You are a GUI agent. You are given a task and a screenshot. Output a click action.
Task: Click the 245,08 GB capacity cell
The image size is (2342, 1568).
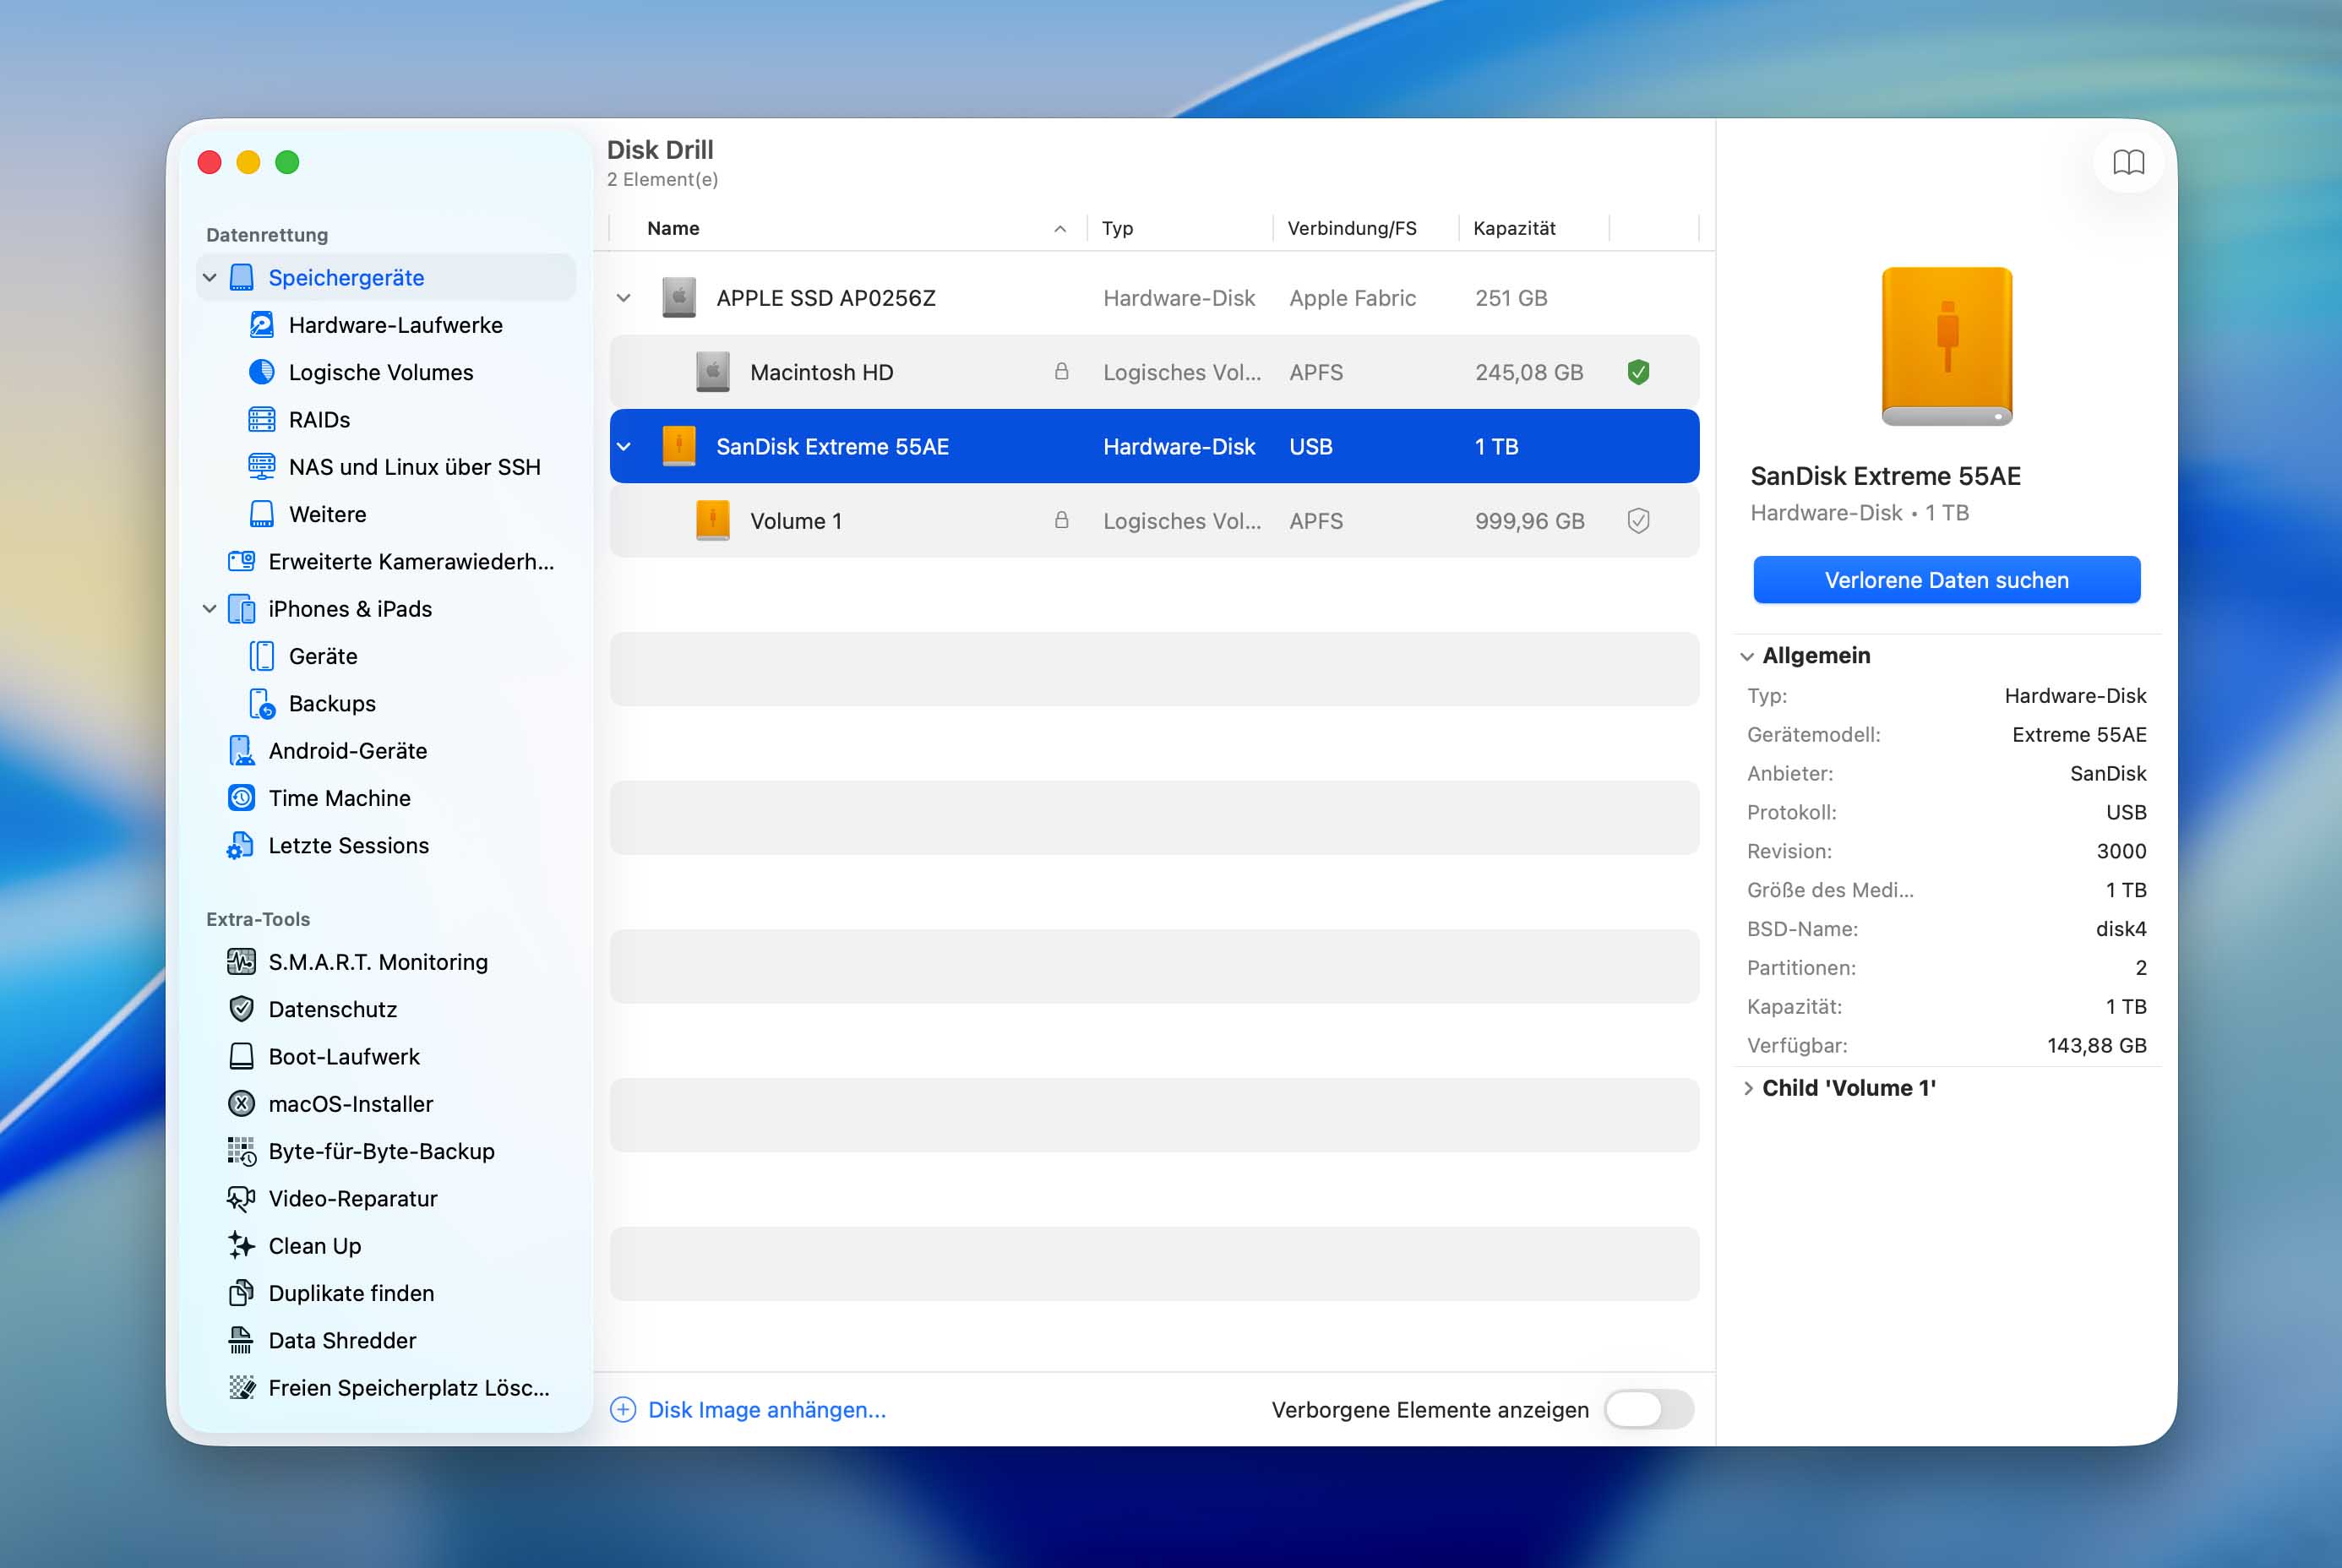coord(1529,372)
